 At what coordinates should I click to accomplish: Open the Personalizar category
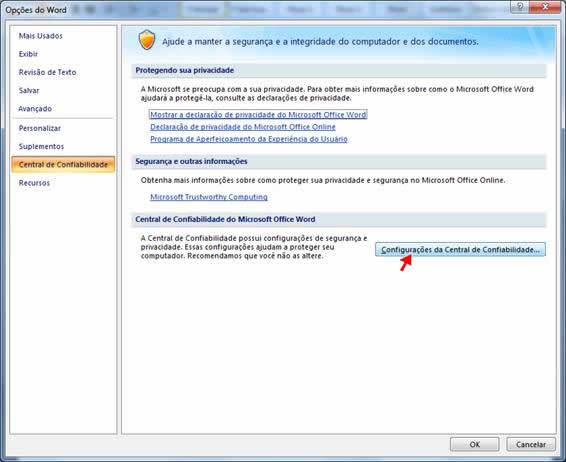(x=40, y=128)
